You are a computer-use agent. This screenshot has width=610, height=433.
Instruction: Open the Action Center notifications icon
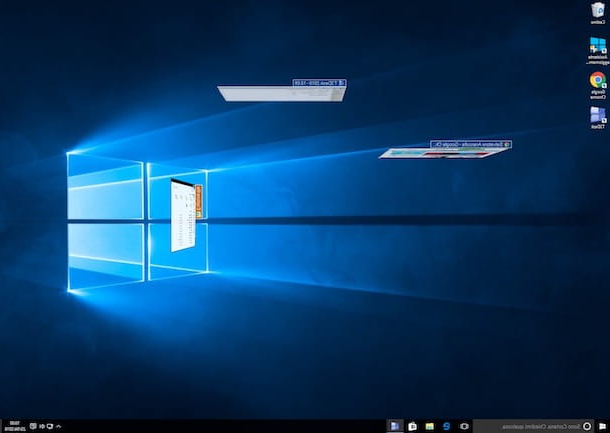tap(33, 426)
